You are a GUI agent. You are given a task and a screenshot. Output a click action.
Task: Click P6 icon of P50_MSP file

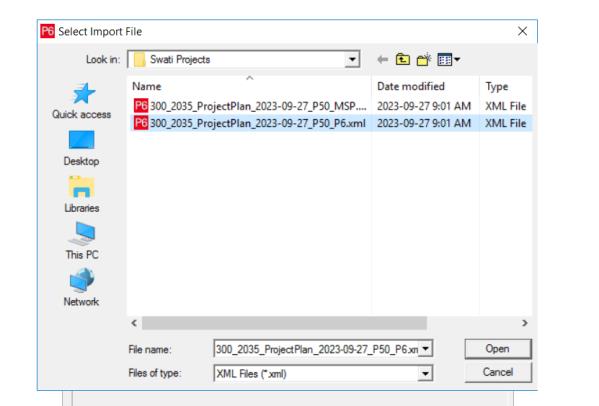pos(141,106)
